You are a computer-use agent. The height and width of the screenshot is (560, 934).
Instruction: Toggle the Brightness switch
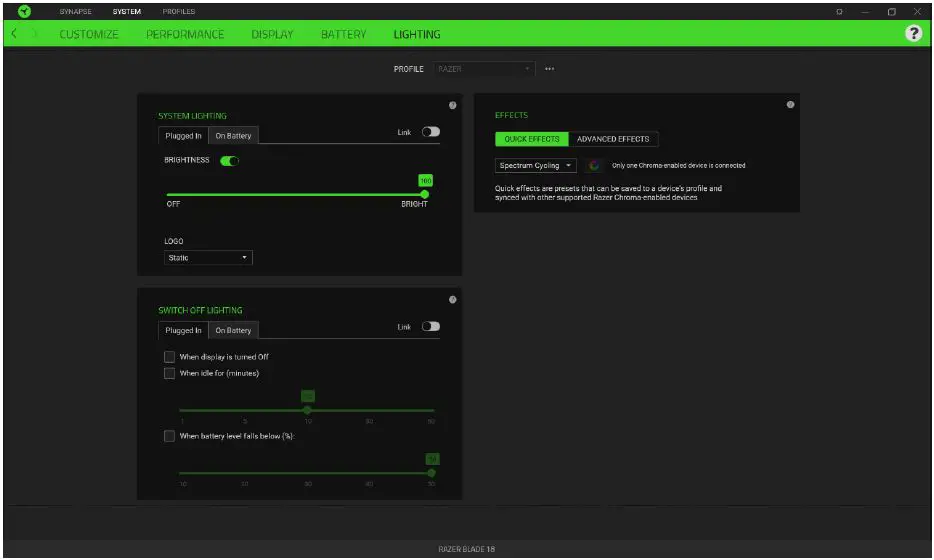click(229, 161)
